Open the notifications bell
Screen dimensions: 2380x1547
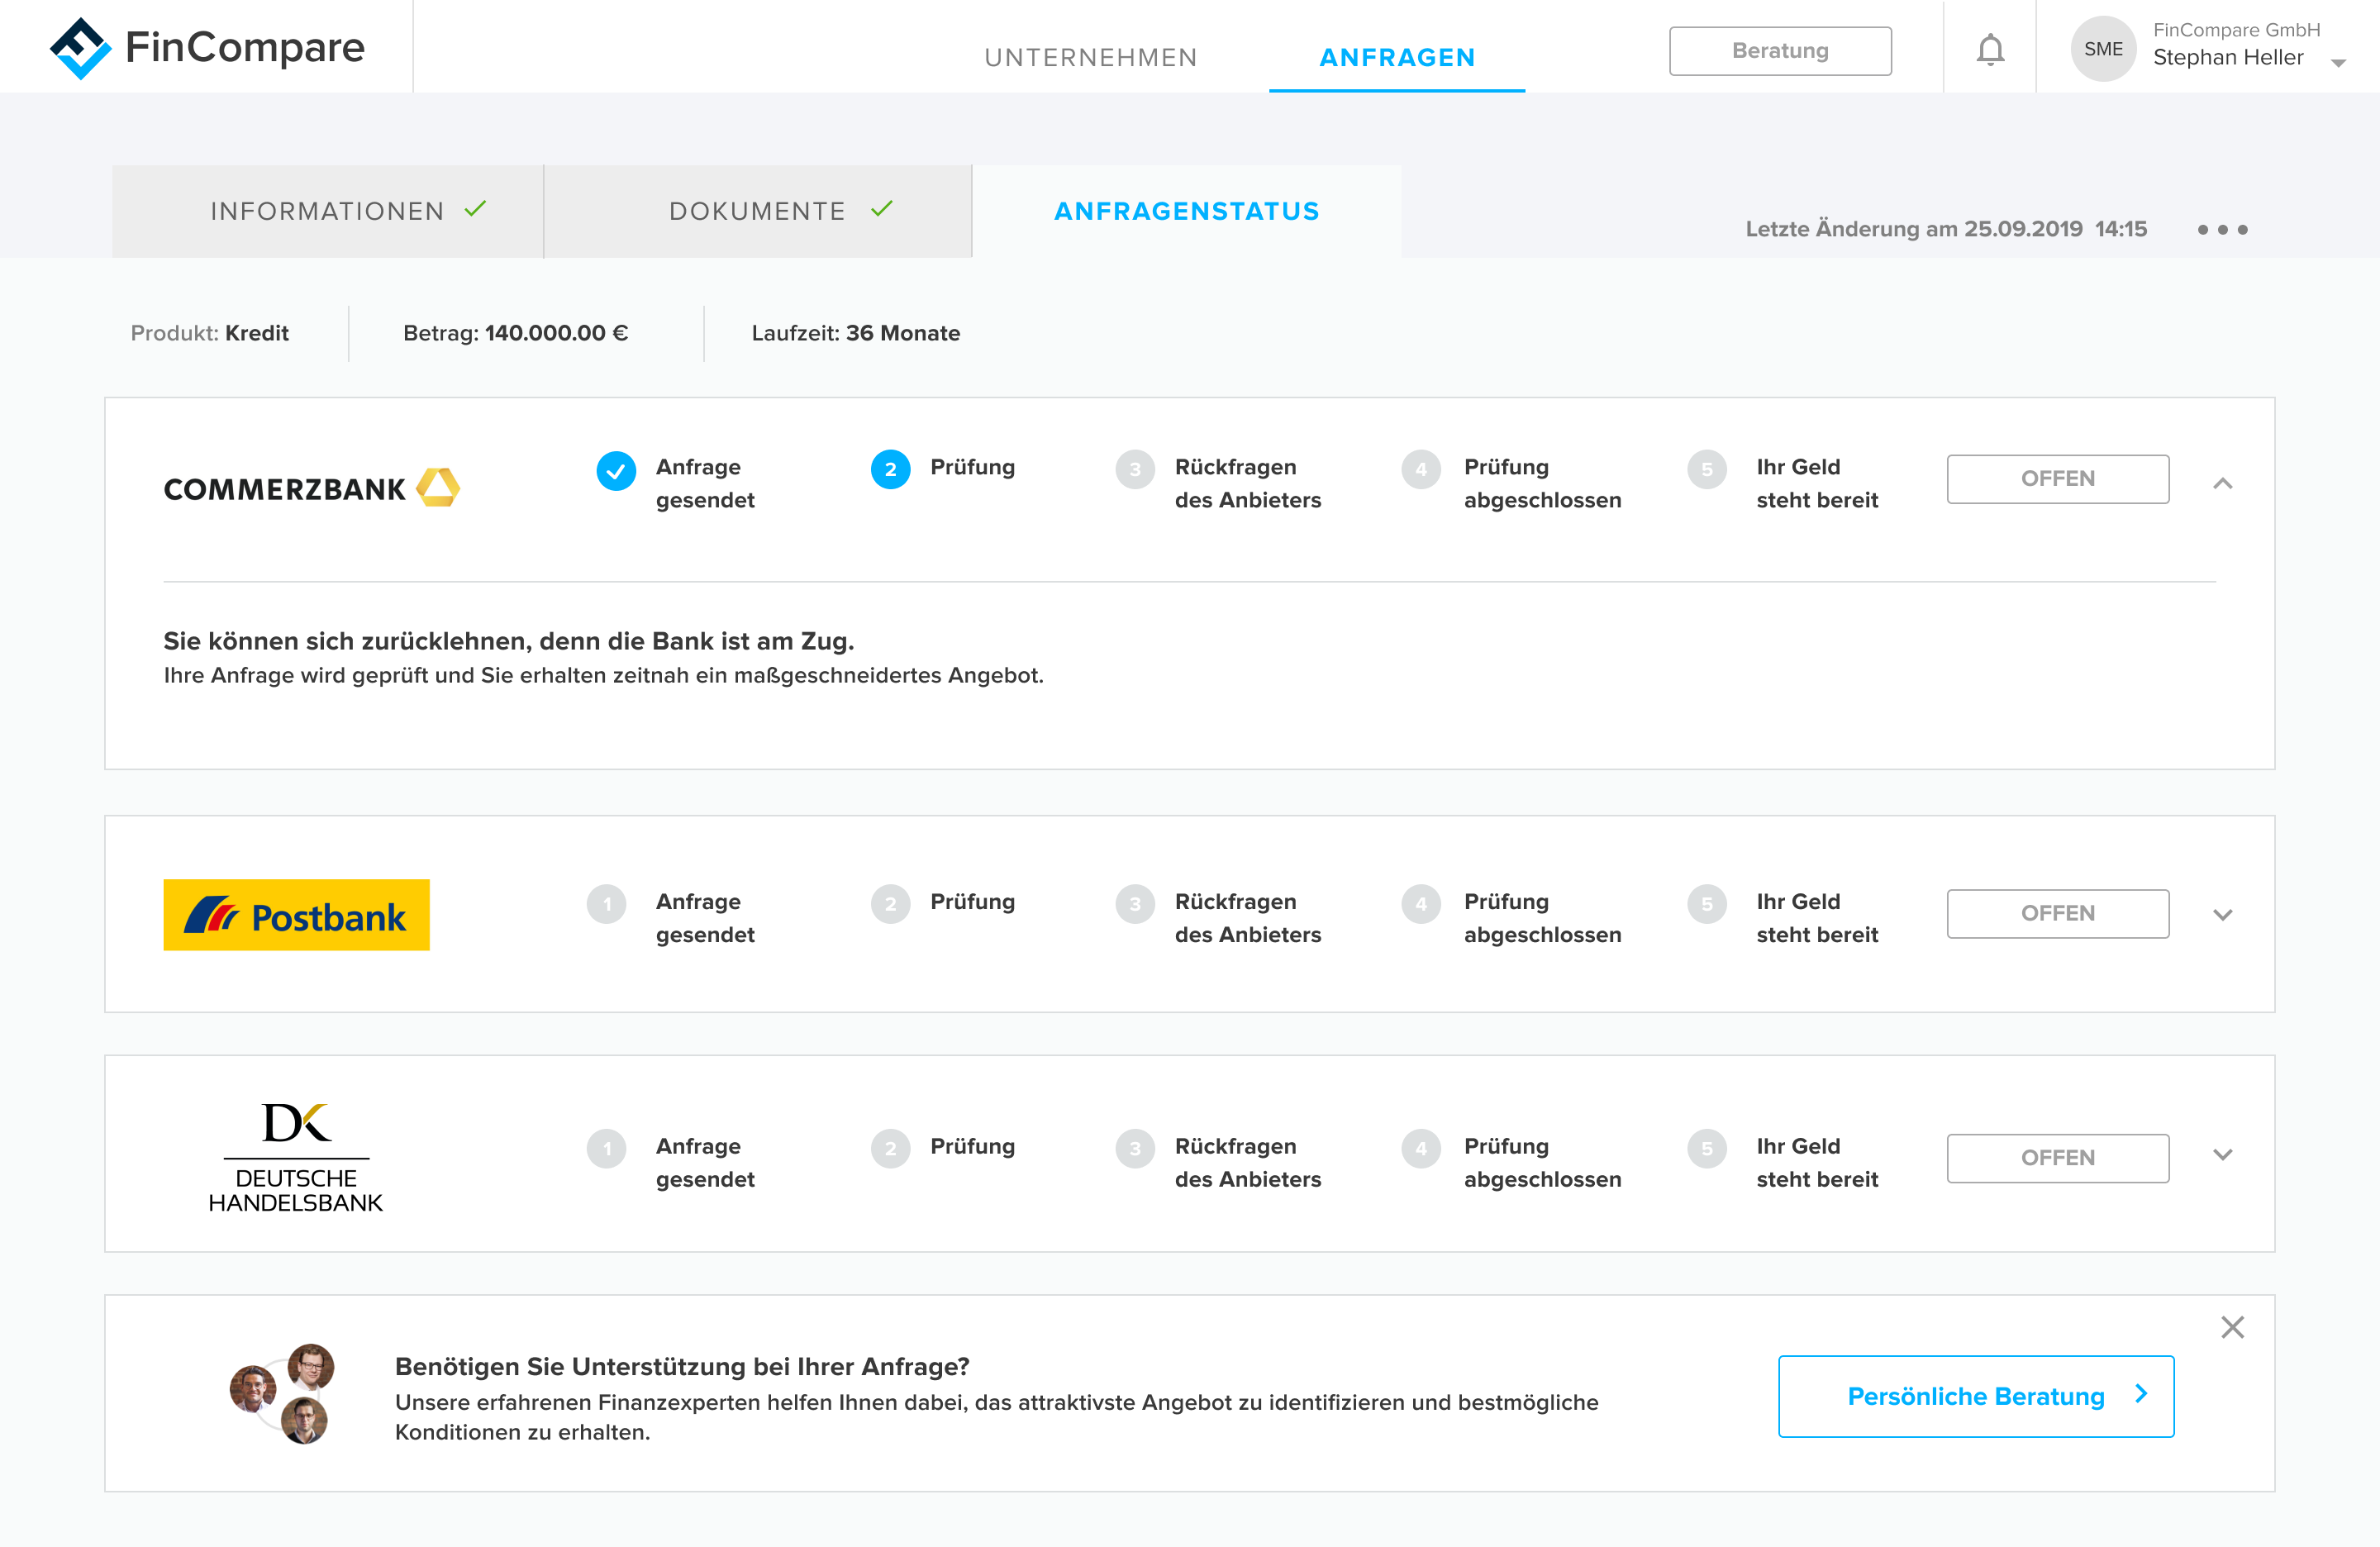point(1990,49)
